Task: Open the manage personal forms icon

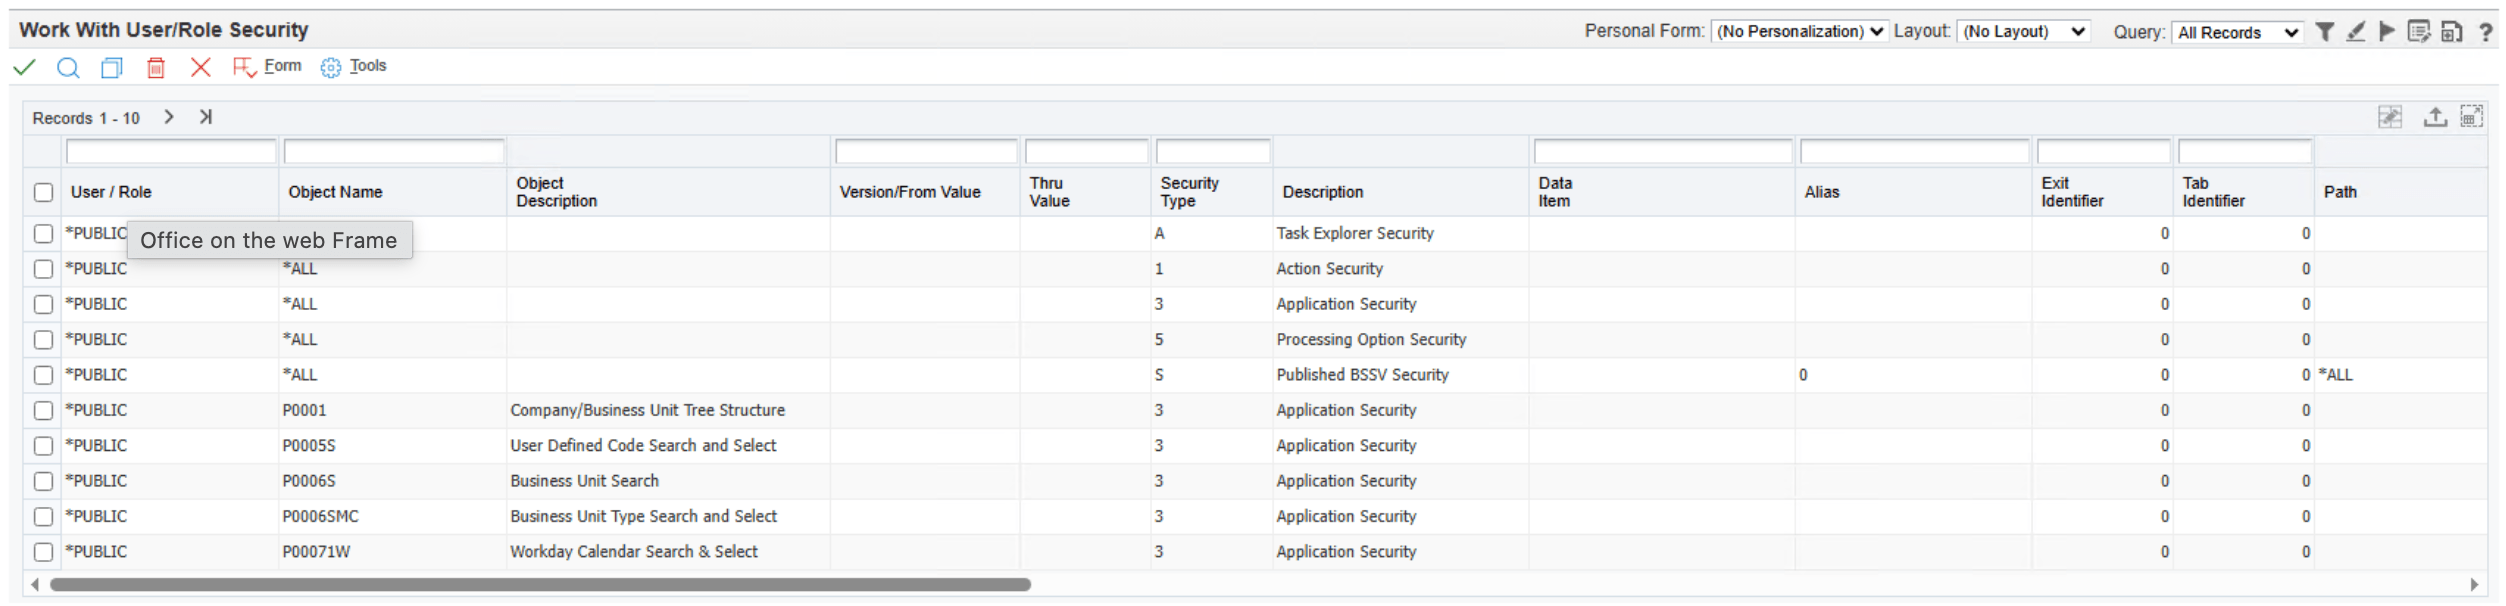Action: 2420,32
